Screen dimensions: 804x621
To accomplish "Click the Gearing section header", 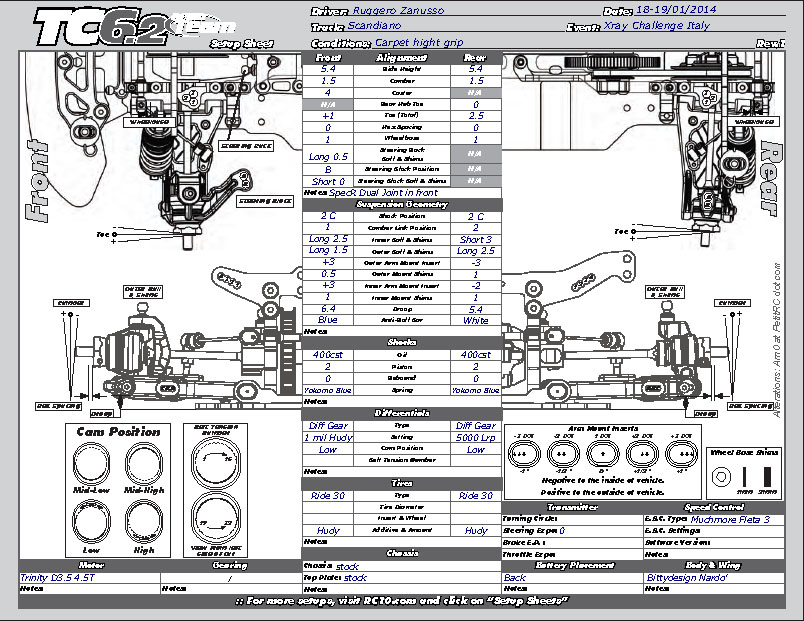I will click(230, 565).
